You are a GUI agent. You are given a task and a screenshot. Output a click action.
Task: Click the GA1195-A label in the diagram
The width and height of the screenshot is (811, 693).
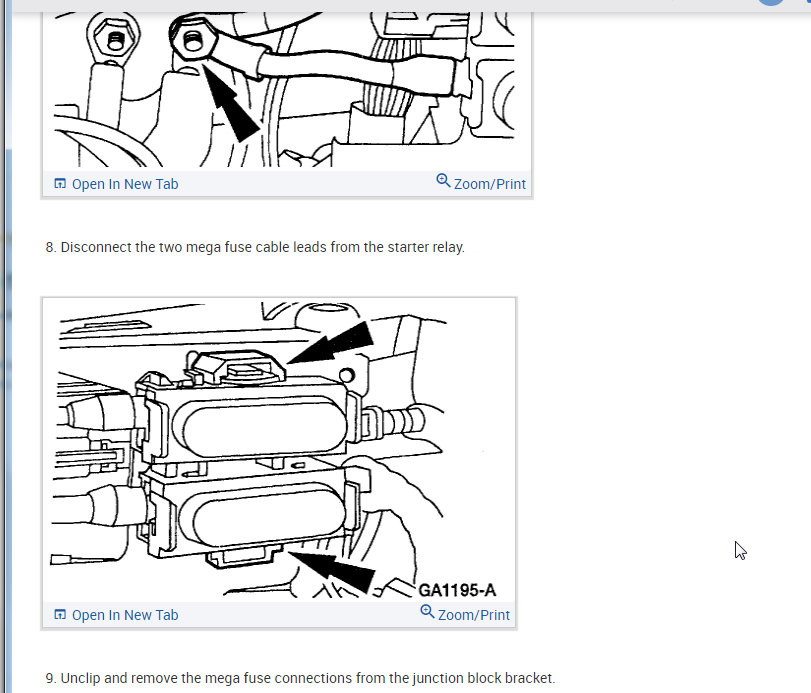pyautogui.click(x=457, y=590)
